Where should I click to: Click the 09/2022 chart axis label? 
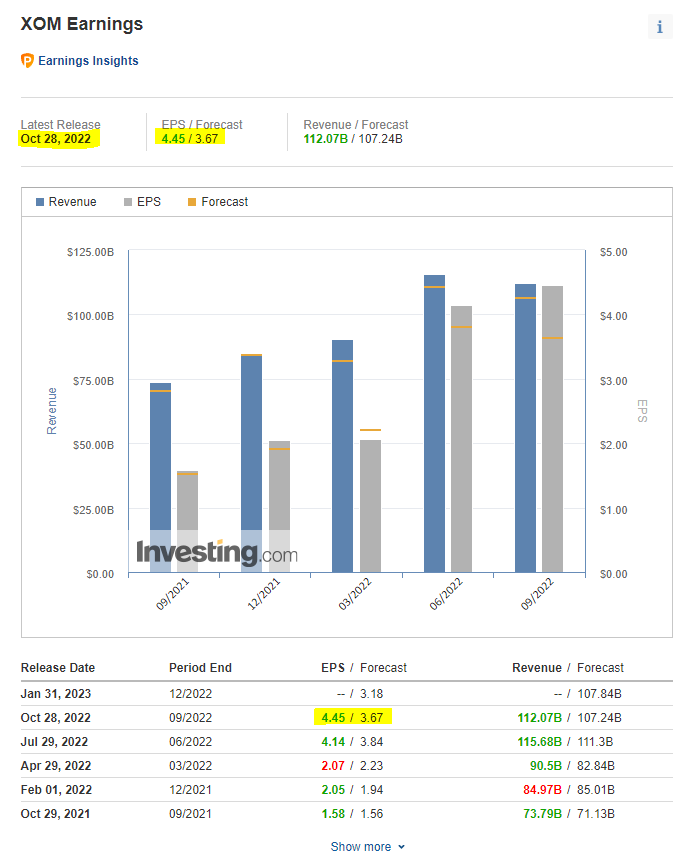tap(537, 594)
